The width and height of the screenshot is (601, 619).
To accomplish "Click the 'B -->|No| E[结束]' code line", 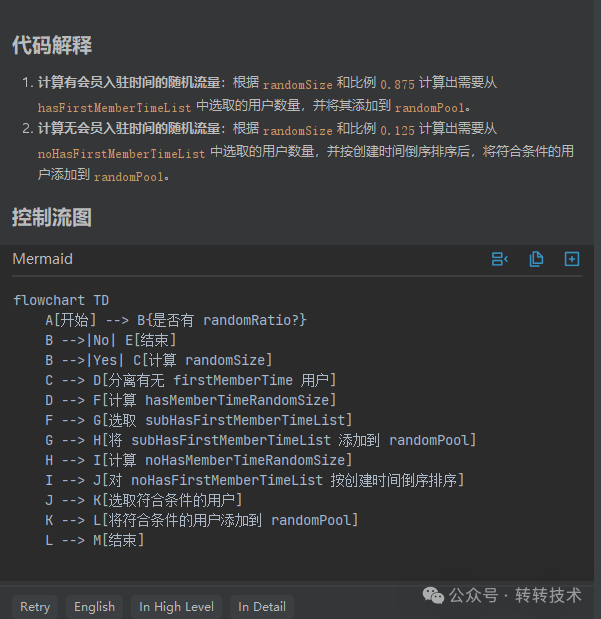I will point(111,340).
